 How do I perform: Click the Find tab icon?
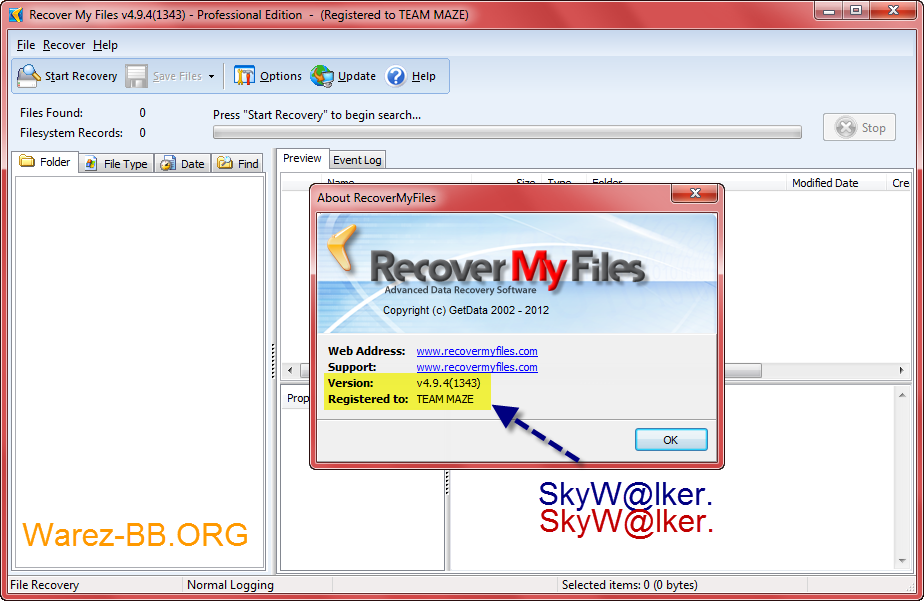(x=225, y=163)
